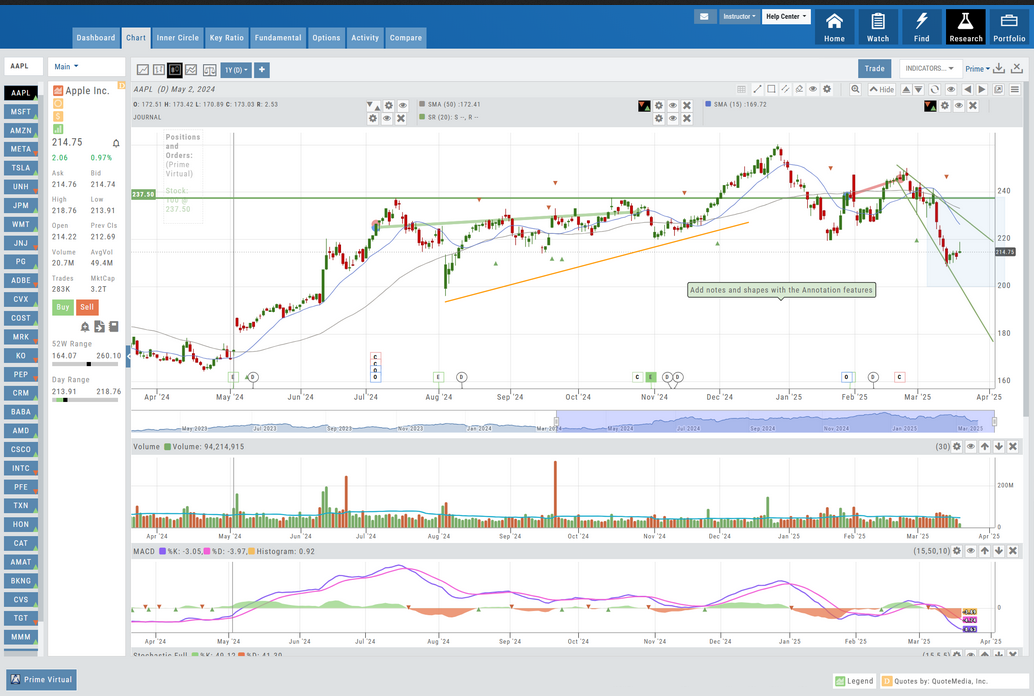Open the grid table view icon

(741, 89)
